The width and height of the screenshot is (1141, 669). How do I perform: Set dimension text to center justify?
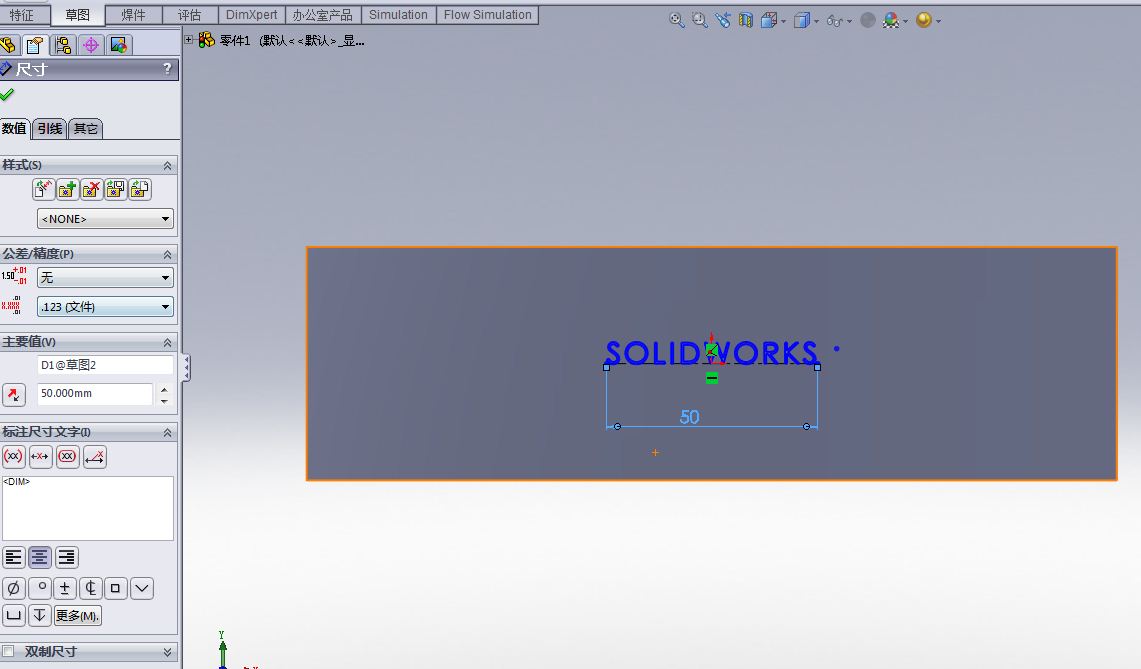40,558
